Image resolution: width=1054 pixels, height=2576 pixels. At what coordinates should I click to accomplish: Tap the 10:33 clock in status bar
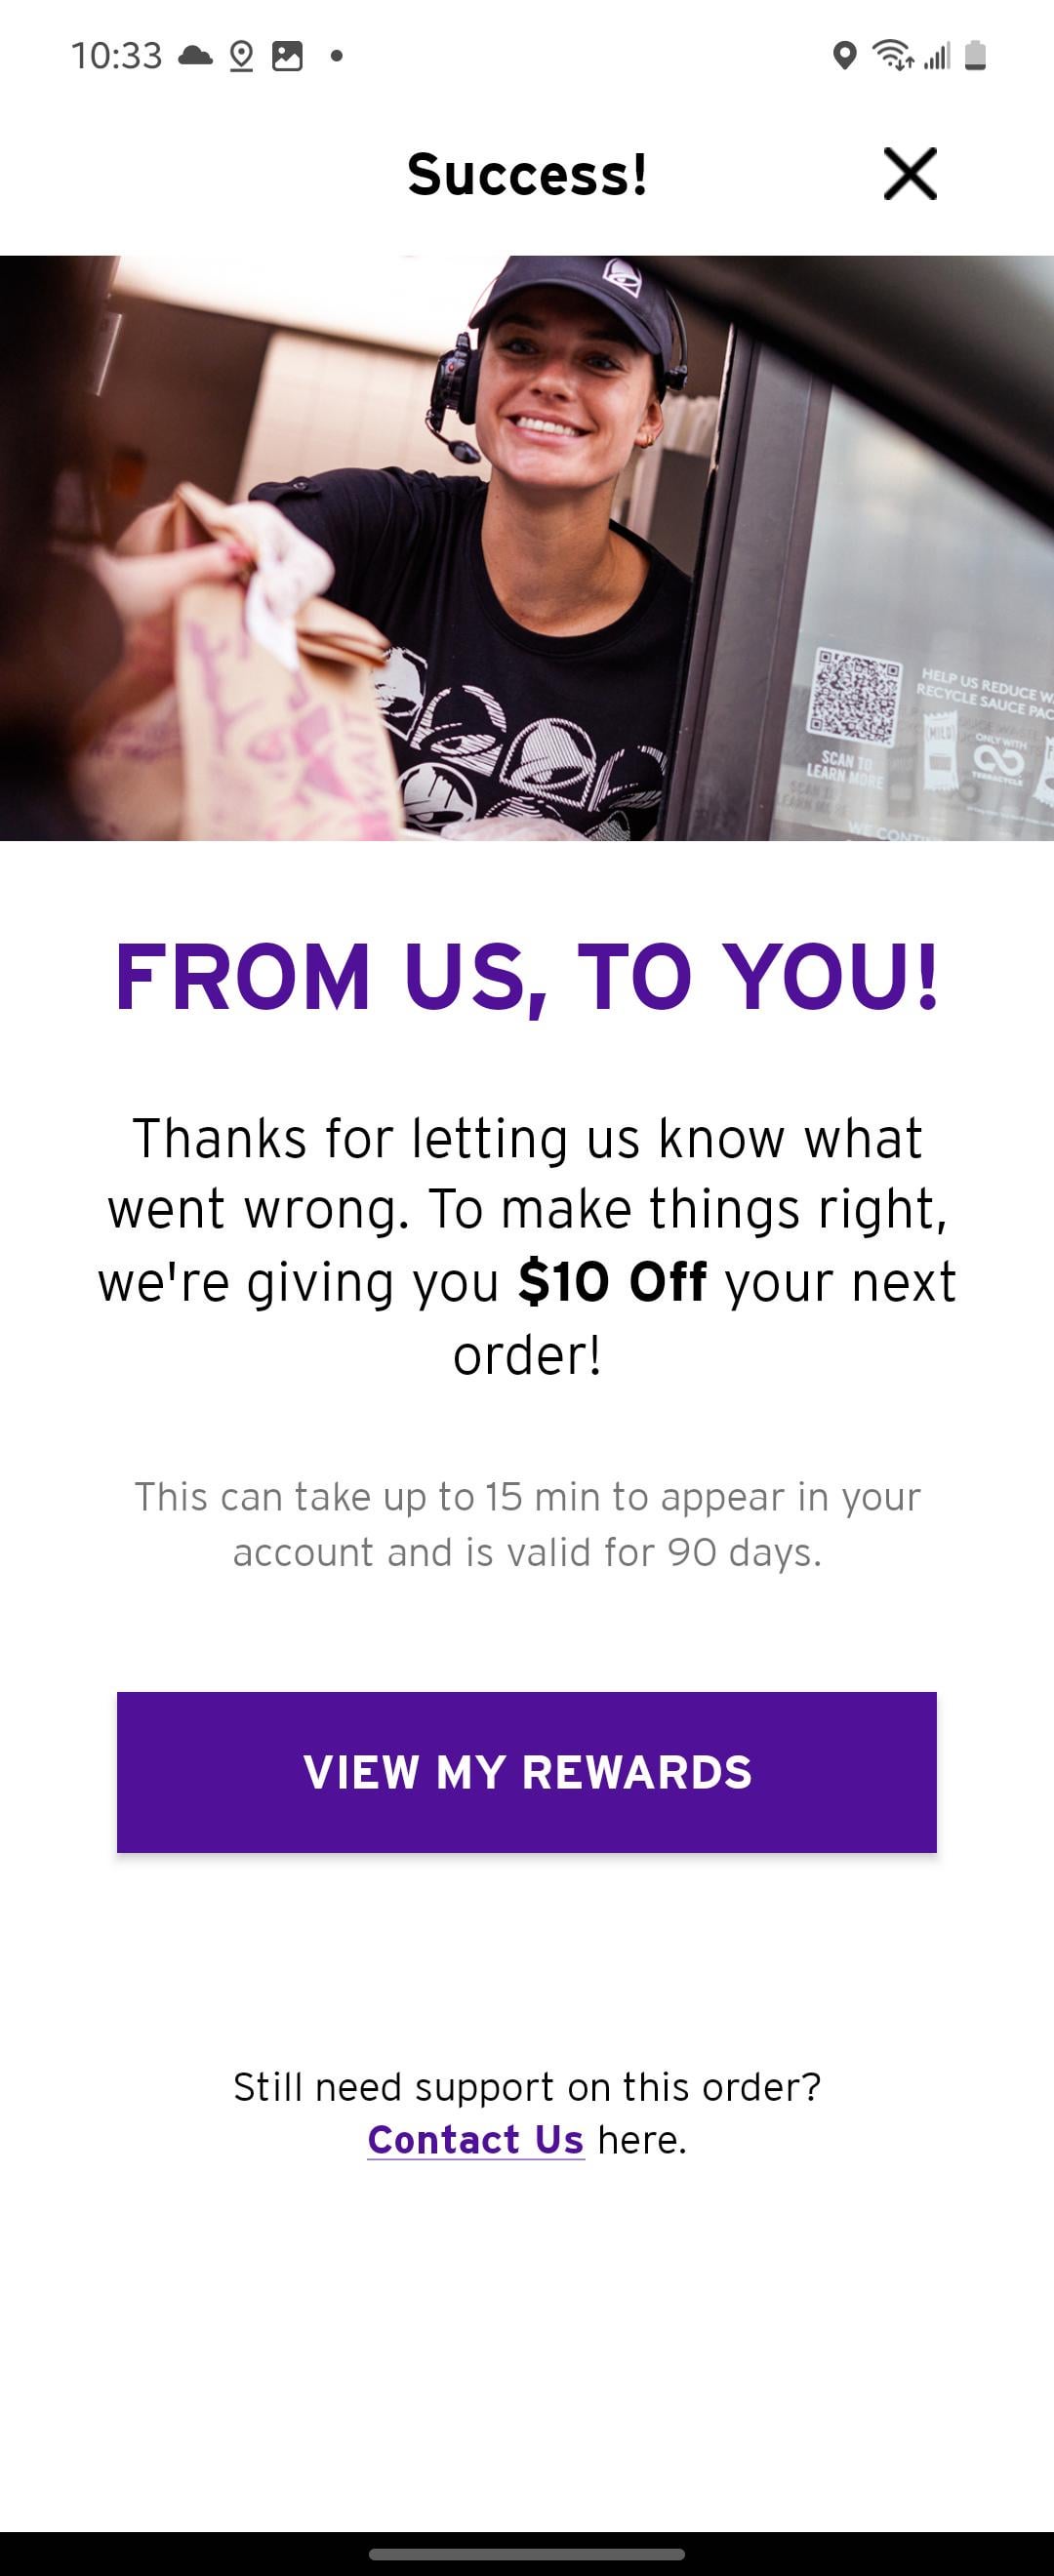116,56
